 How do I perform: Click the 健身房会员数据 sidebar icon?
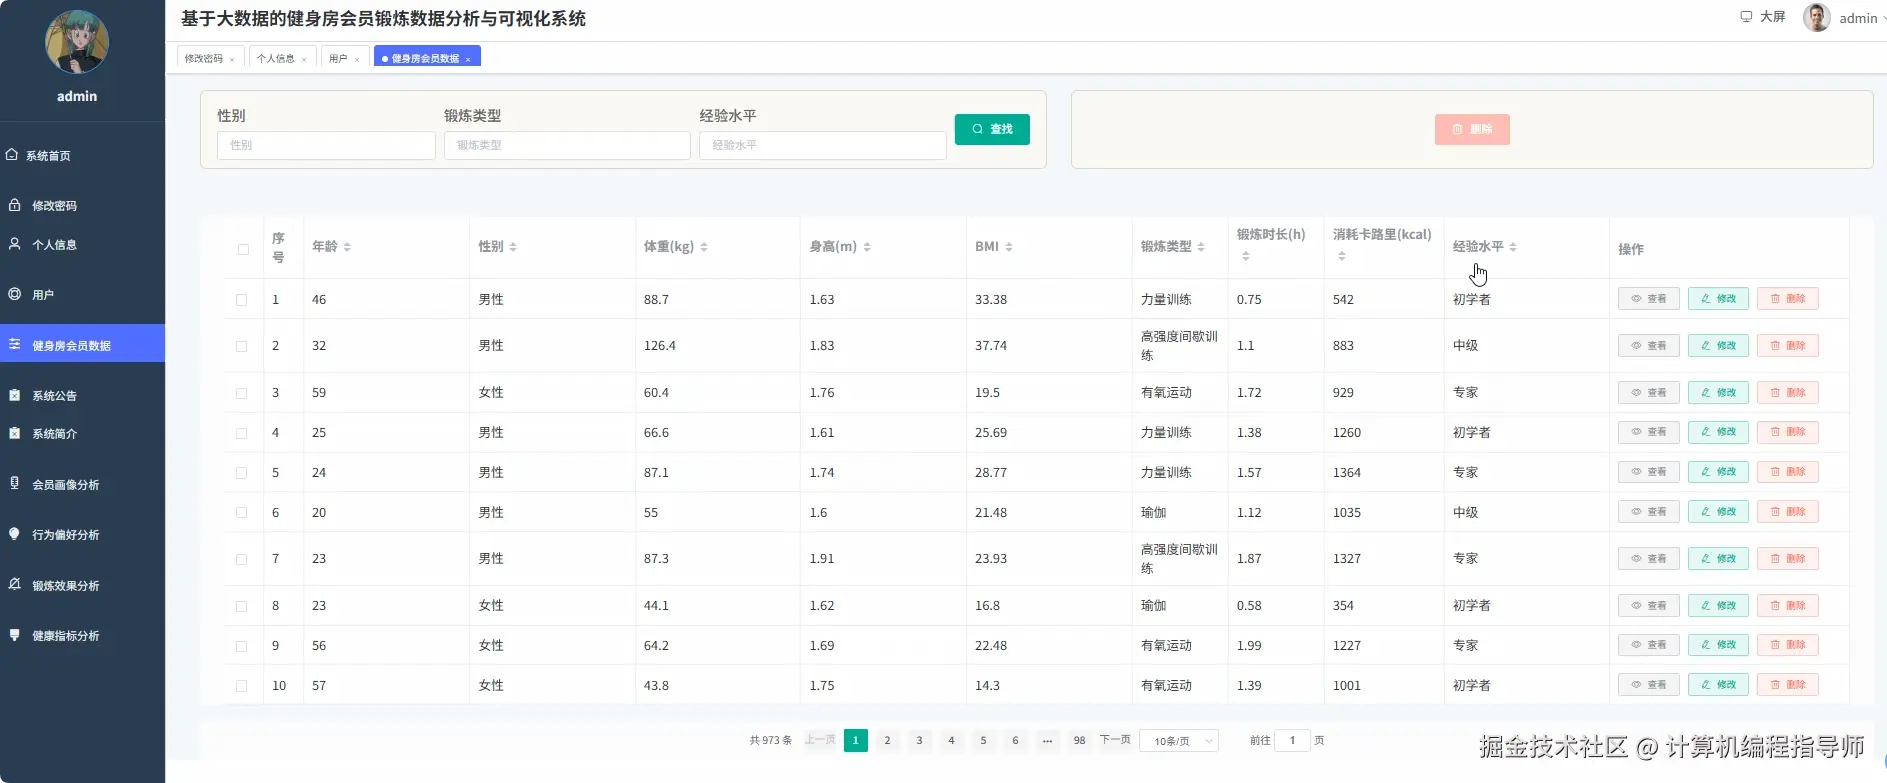pyautogui.click(x=15, y=344)
